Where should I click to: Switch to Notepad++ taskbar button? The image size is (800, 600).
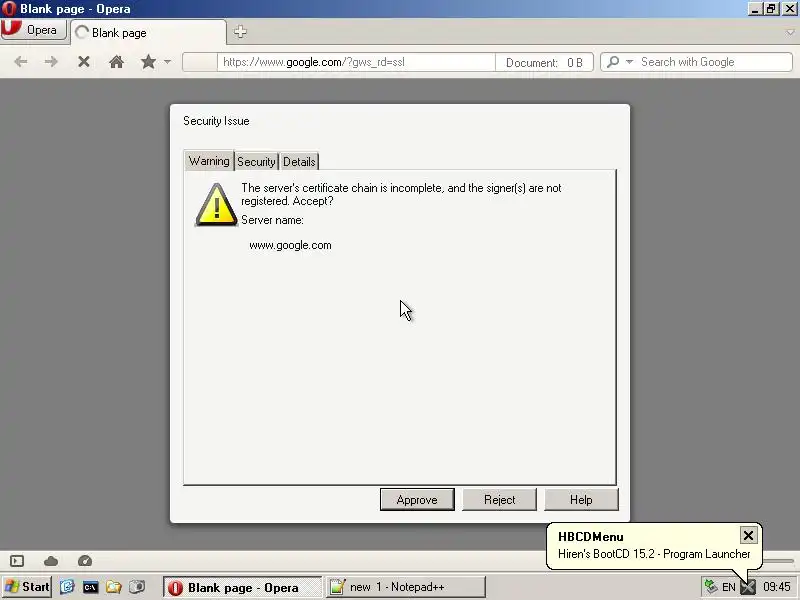pyautogui.click(x=406, y=587)
